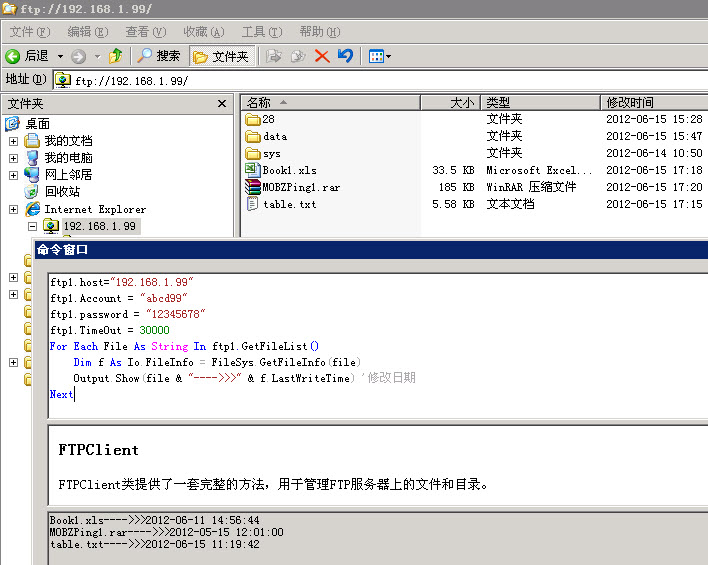The height and width of the screenshot is (565, 708).
Task: Click the 我的电脑 computer icon
Action: click(32, 158)
